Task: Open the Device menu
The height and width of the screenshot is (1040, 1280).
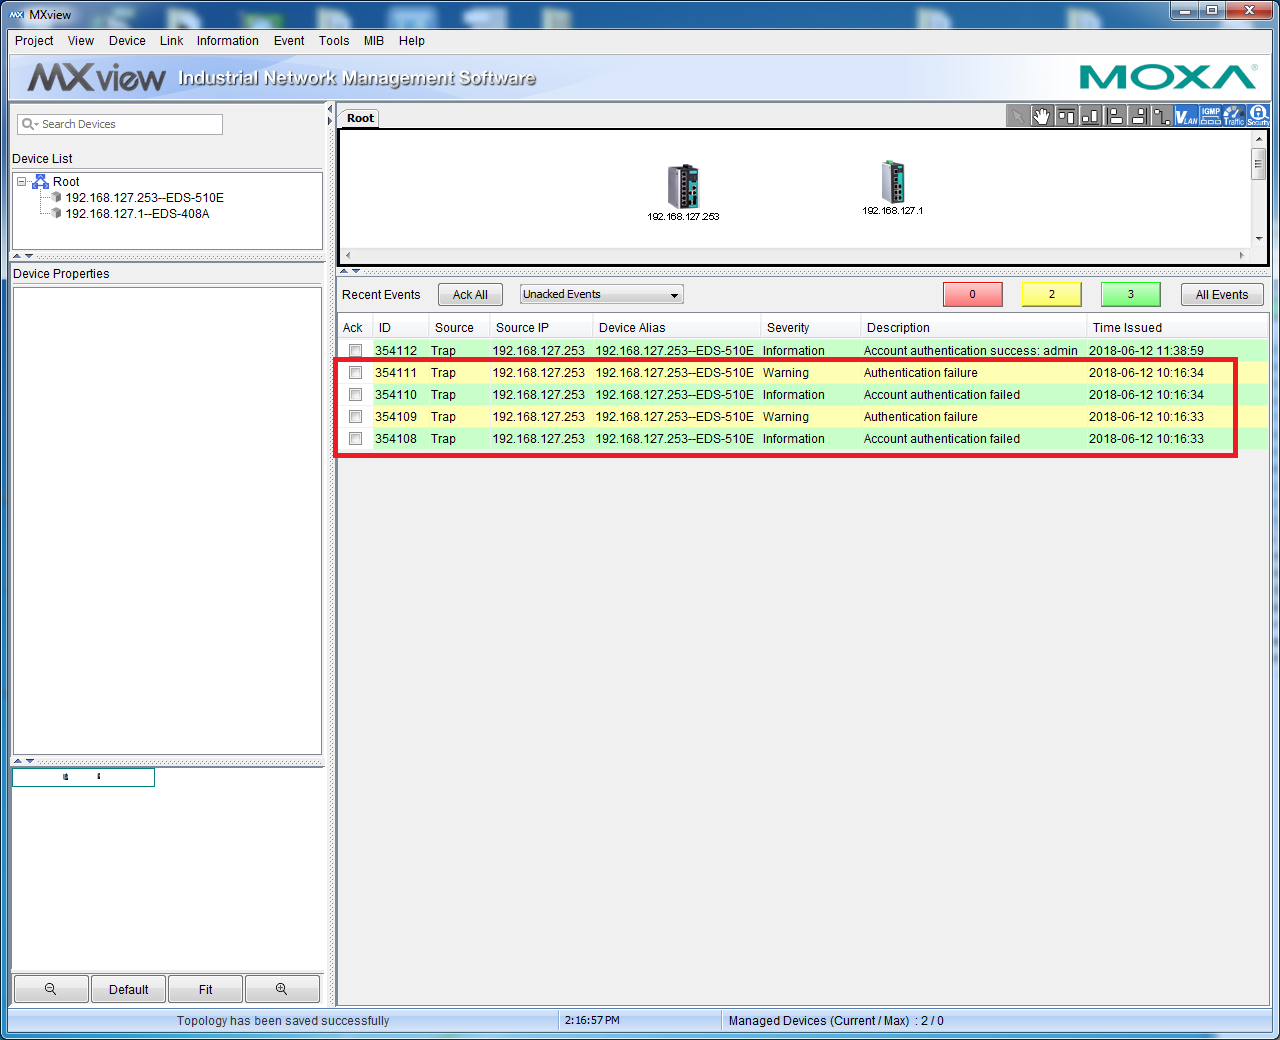Action: pos(127,41)
